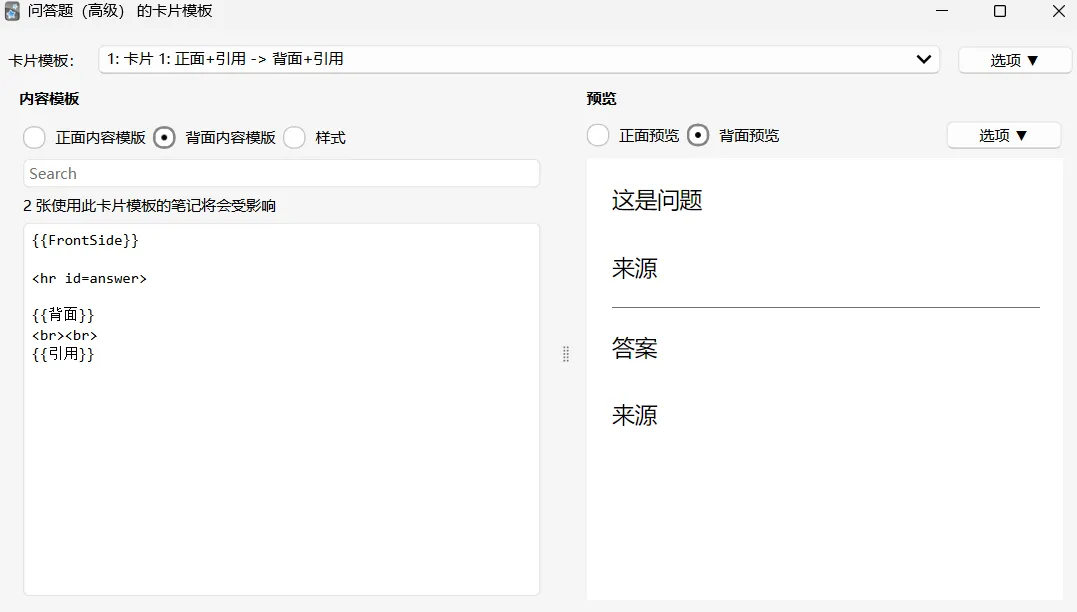Open the 卡片模板 dropdown list
This screenshot has height=612, width=1077.
pos(519,59)
